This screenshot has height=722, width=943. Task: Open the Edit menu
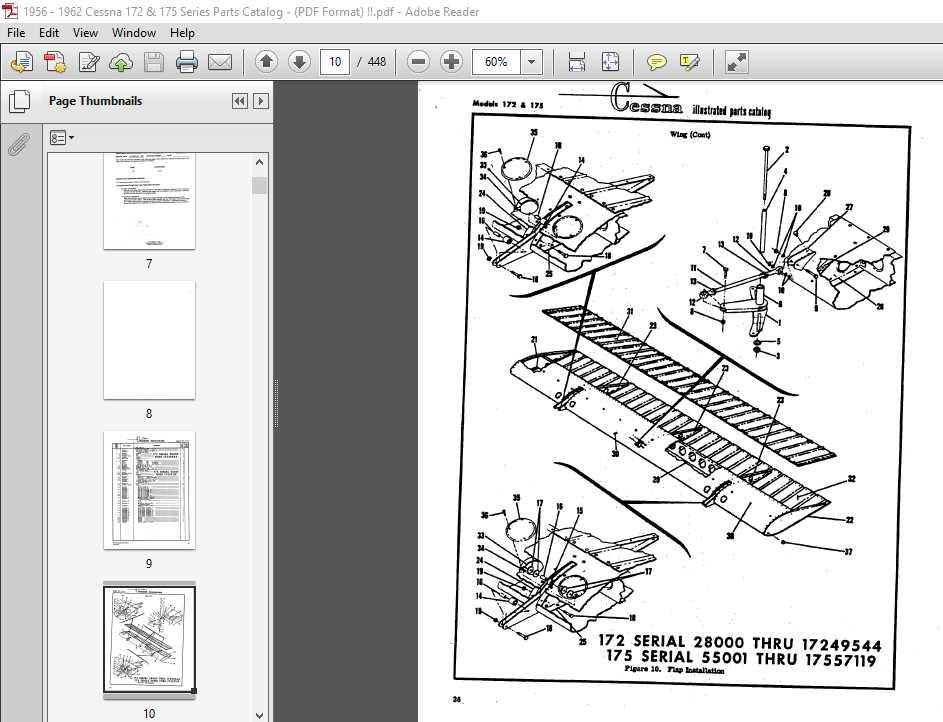(x=49, y=32)
